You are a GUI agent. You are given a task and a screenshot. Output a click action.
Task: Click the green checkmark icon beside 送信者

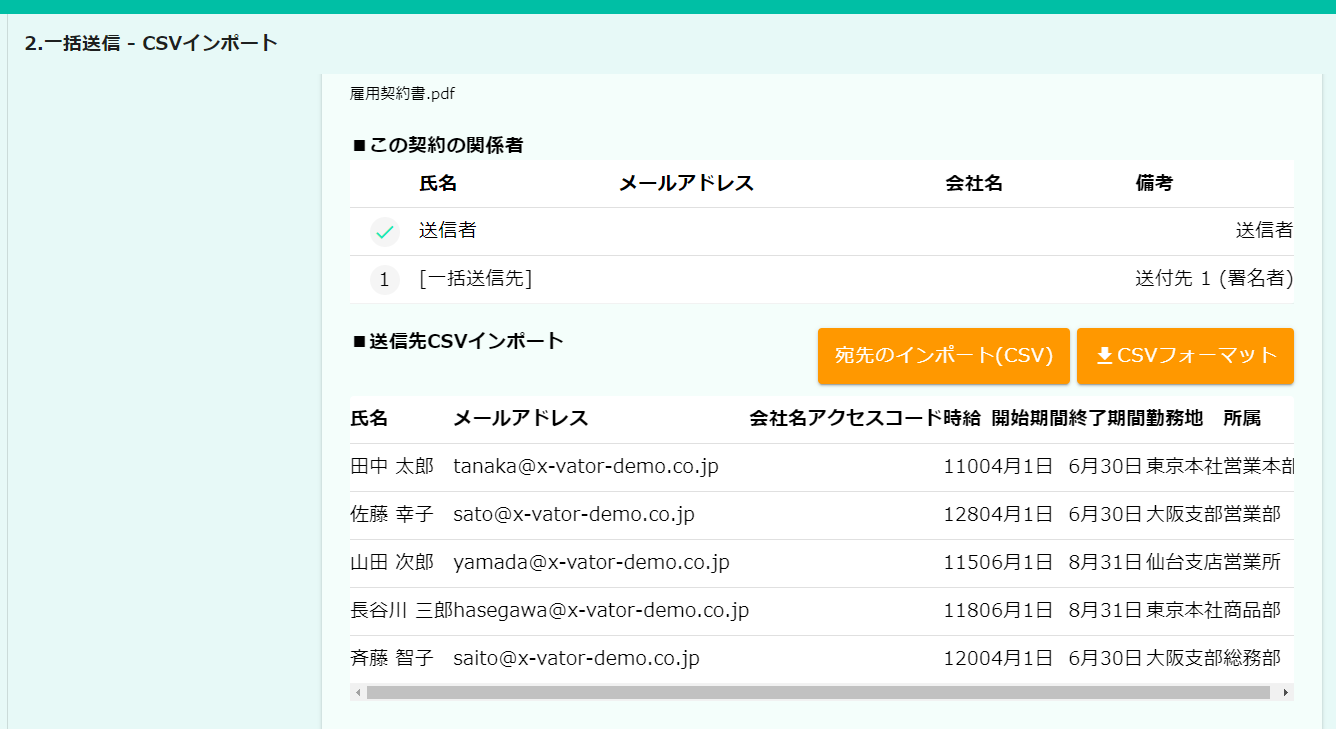(384, 232)
